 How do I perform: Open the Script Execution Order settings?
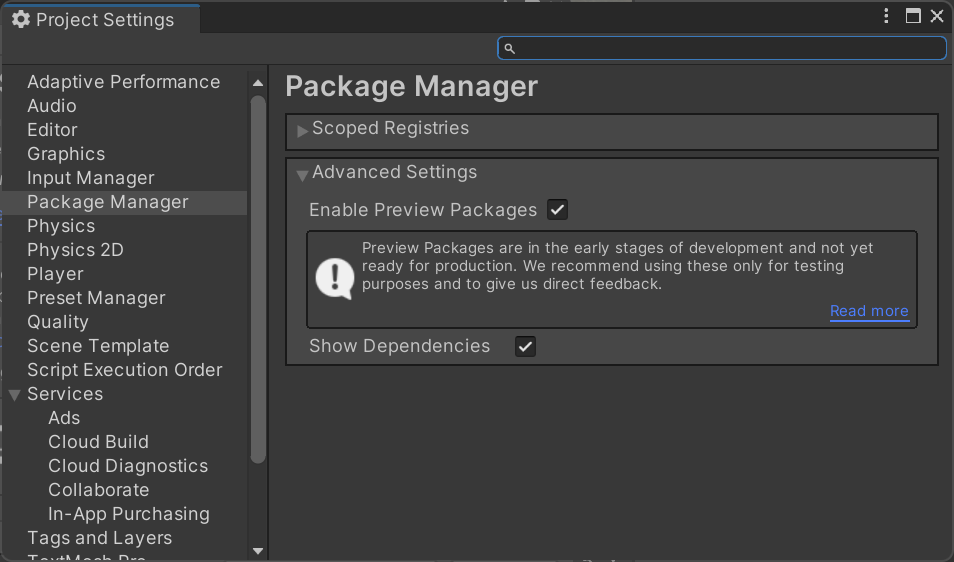[124, 370]
